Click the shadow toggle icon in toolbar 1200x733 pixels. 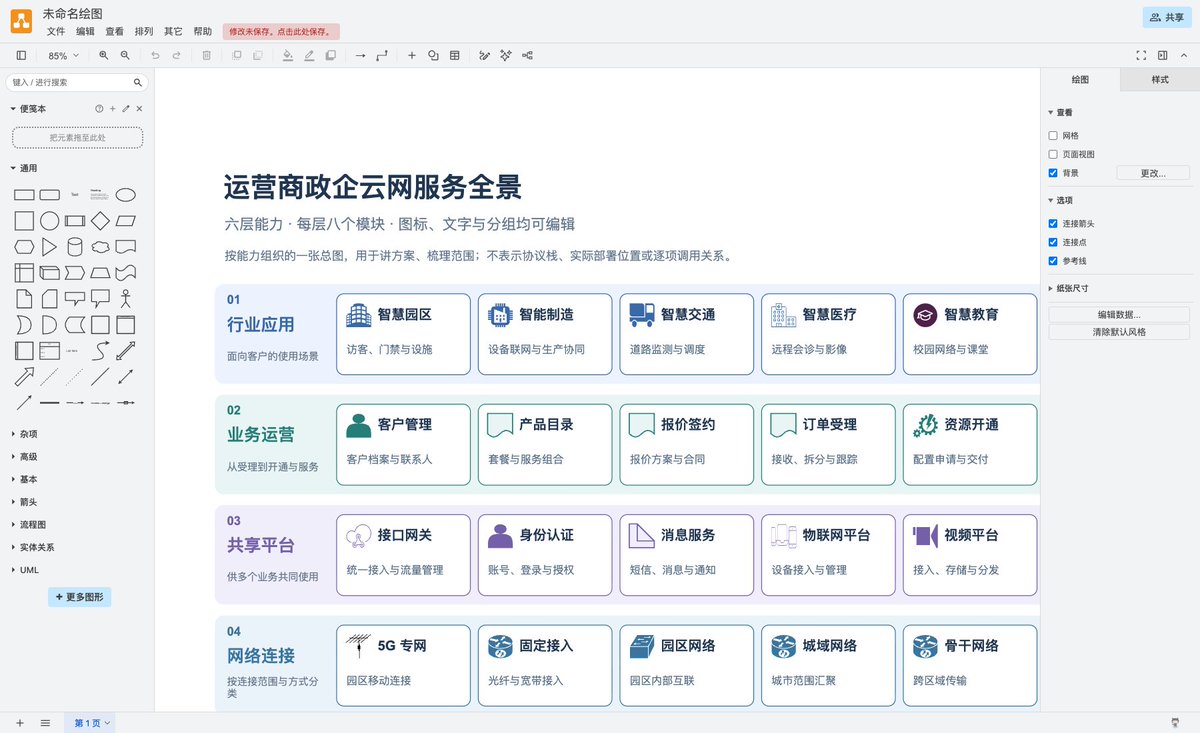(330, 56)
